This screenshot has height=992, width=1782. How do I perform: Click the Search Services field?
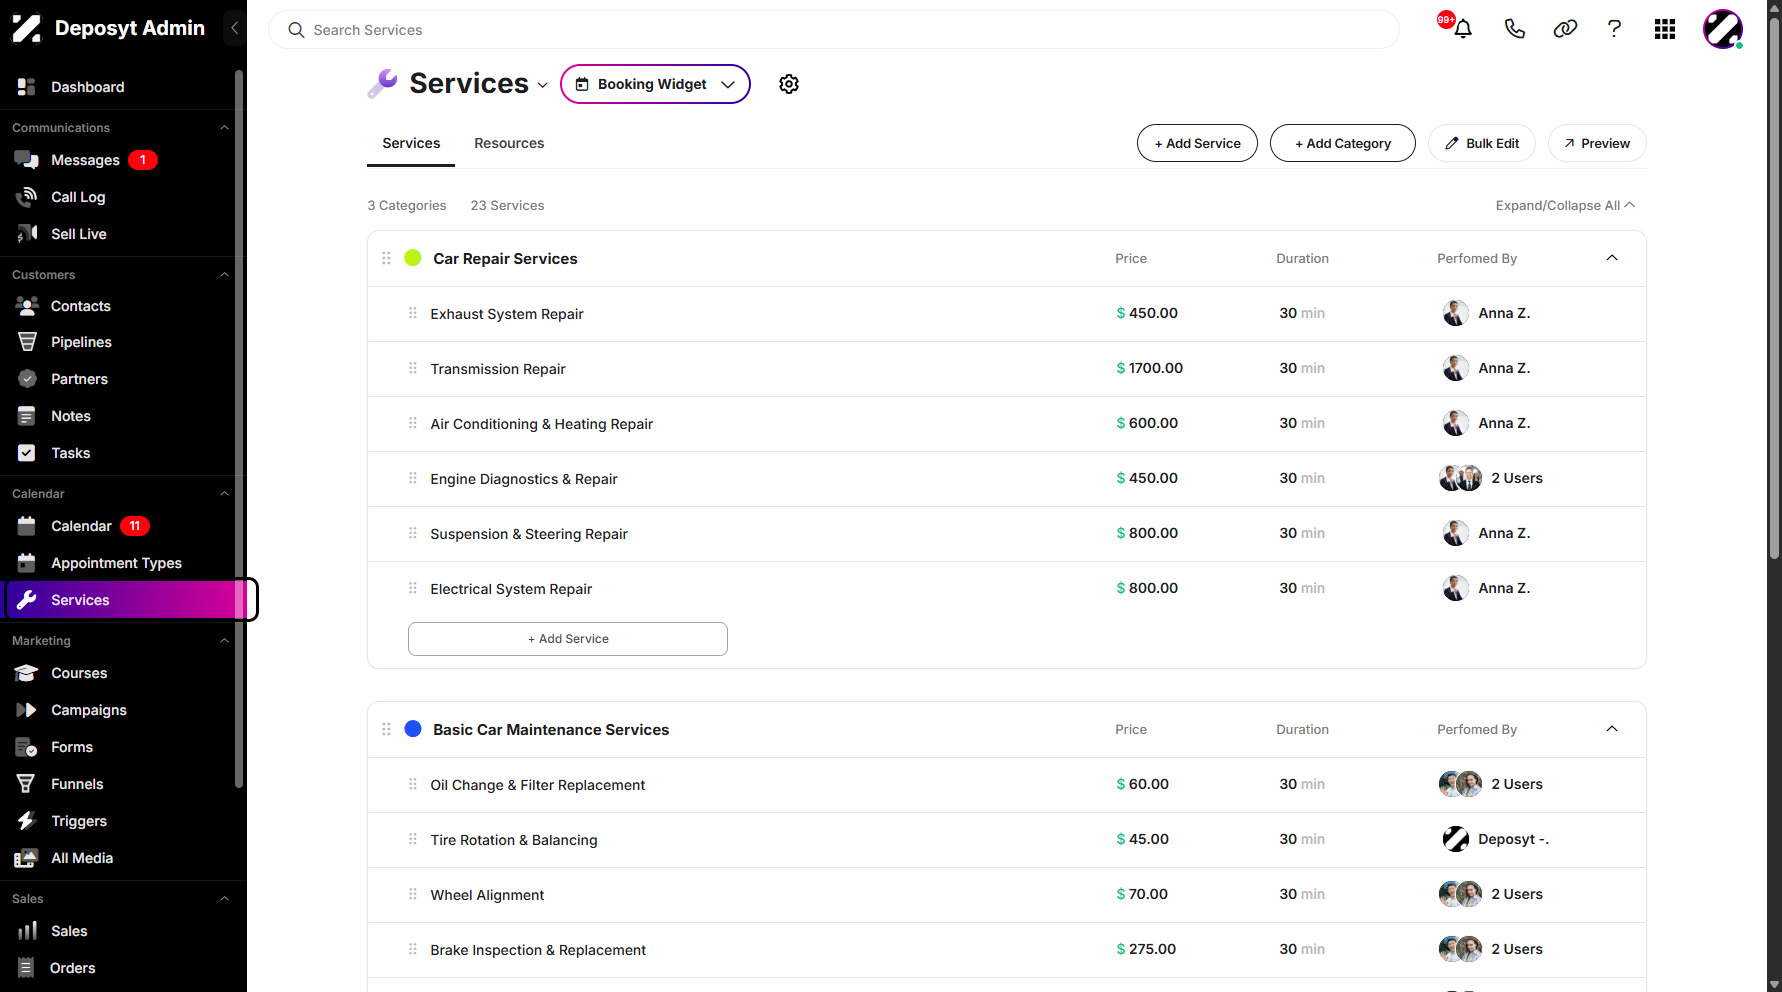(833, 30)
